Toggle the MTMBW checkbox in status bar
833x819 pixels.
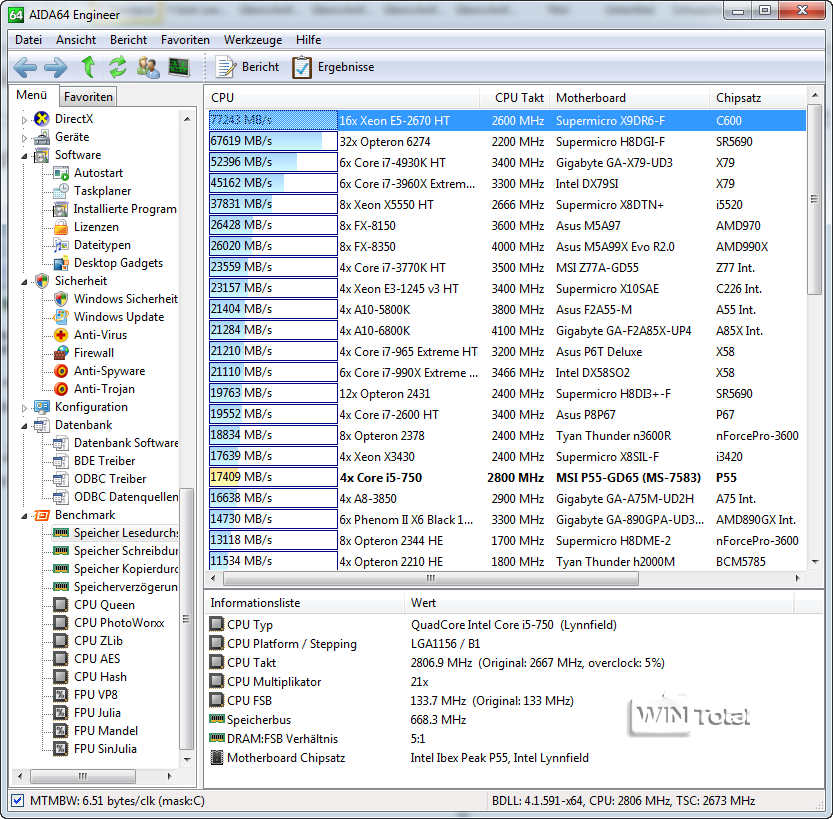click(17, 801)
